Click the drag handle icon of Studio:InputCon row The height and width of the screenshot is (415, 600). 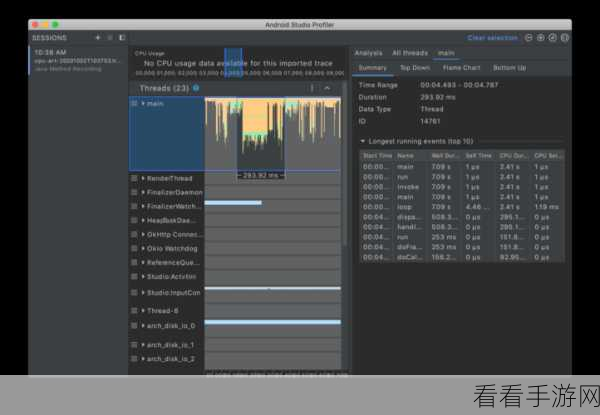point(134,293)
